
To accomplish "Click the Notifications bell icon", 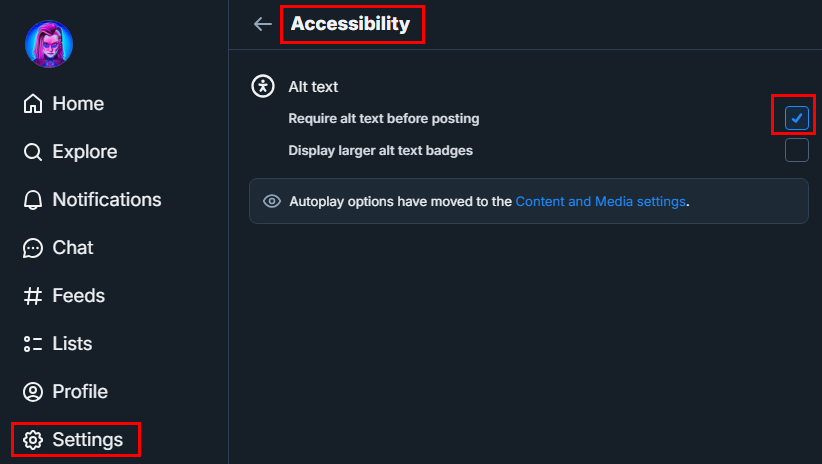I will pos(33,200).
